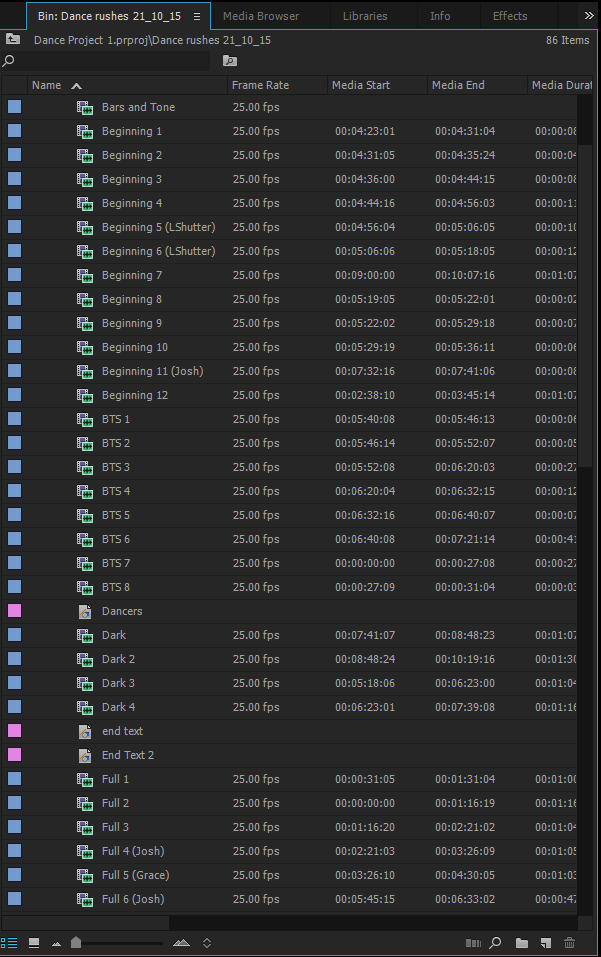Click the Clear trash can icon
The width and height of the screenshot is (601, 957).
569,943
